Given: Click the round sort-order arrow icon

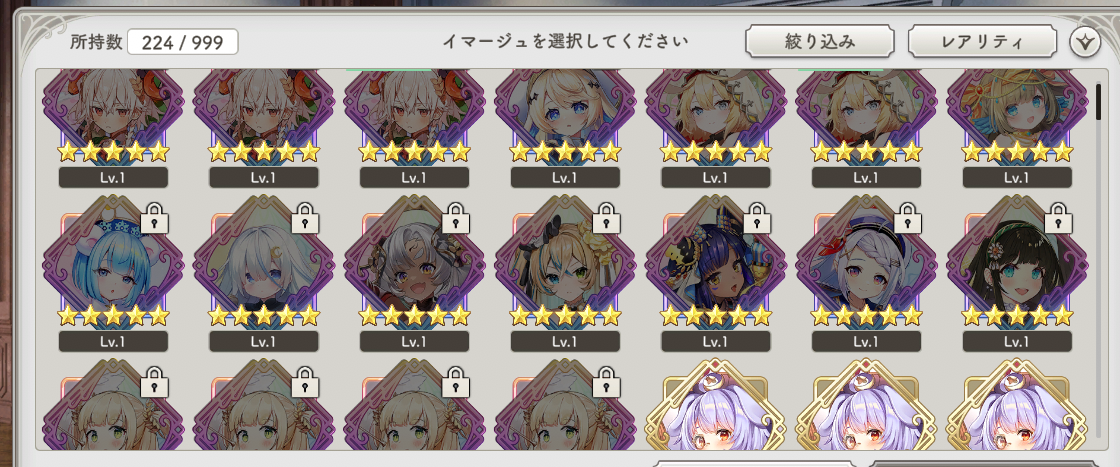Looking at the screenshot, I should 1085,43.
